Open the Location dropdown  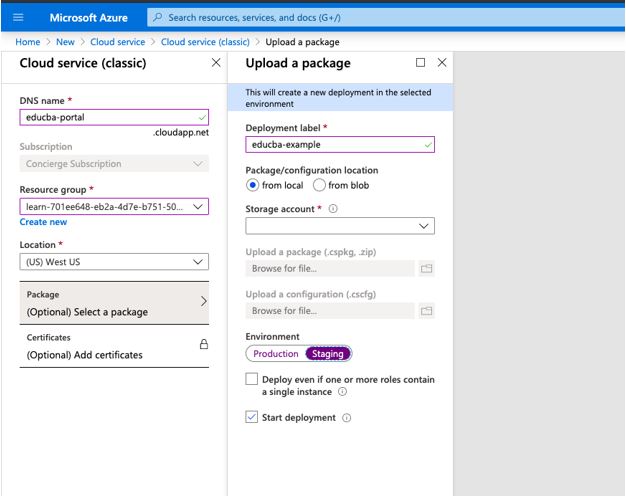(114, 262)
